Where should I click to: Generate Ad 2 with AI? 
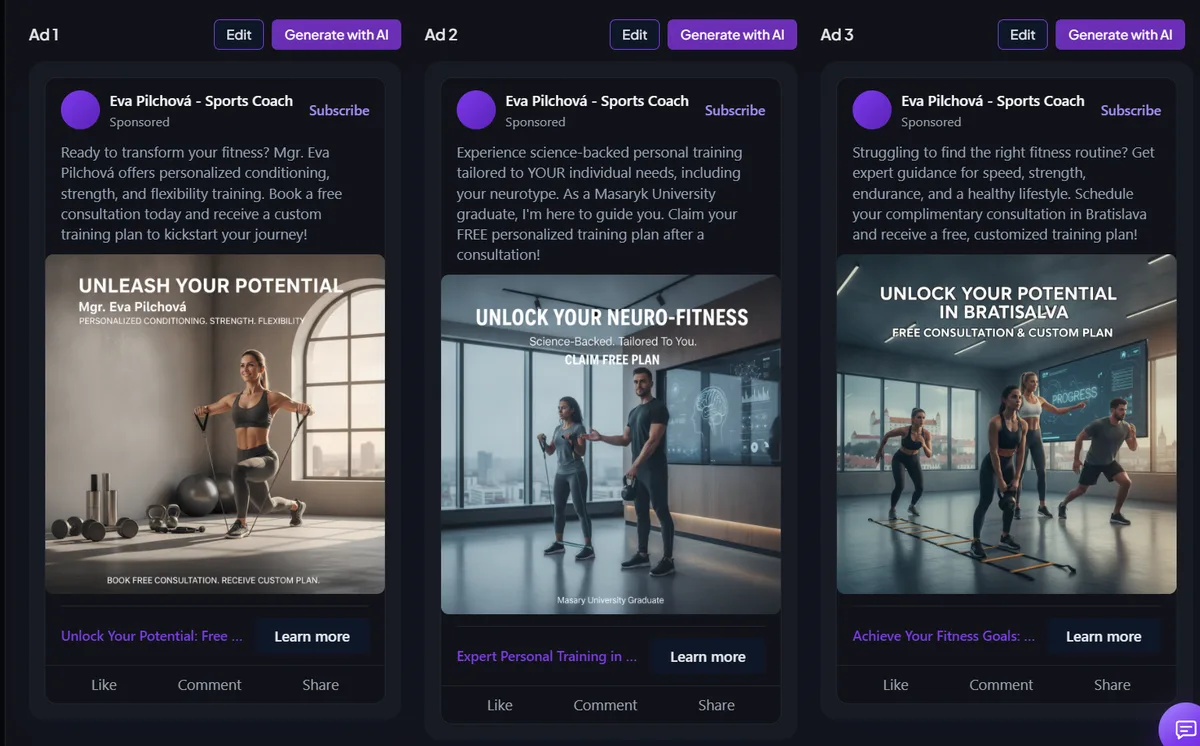(x=732, y=34)
